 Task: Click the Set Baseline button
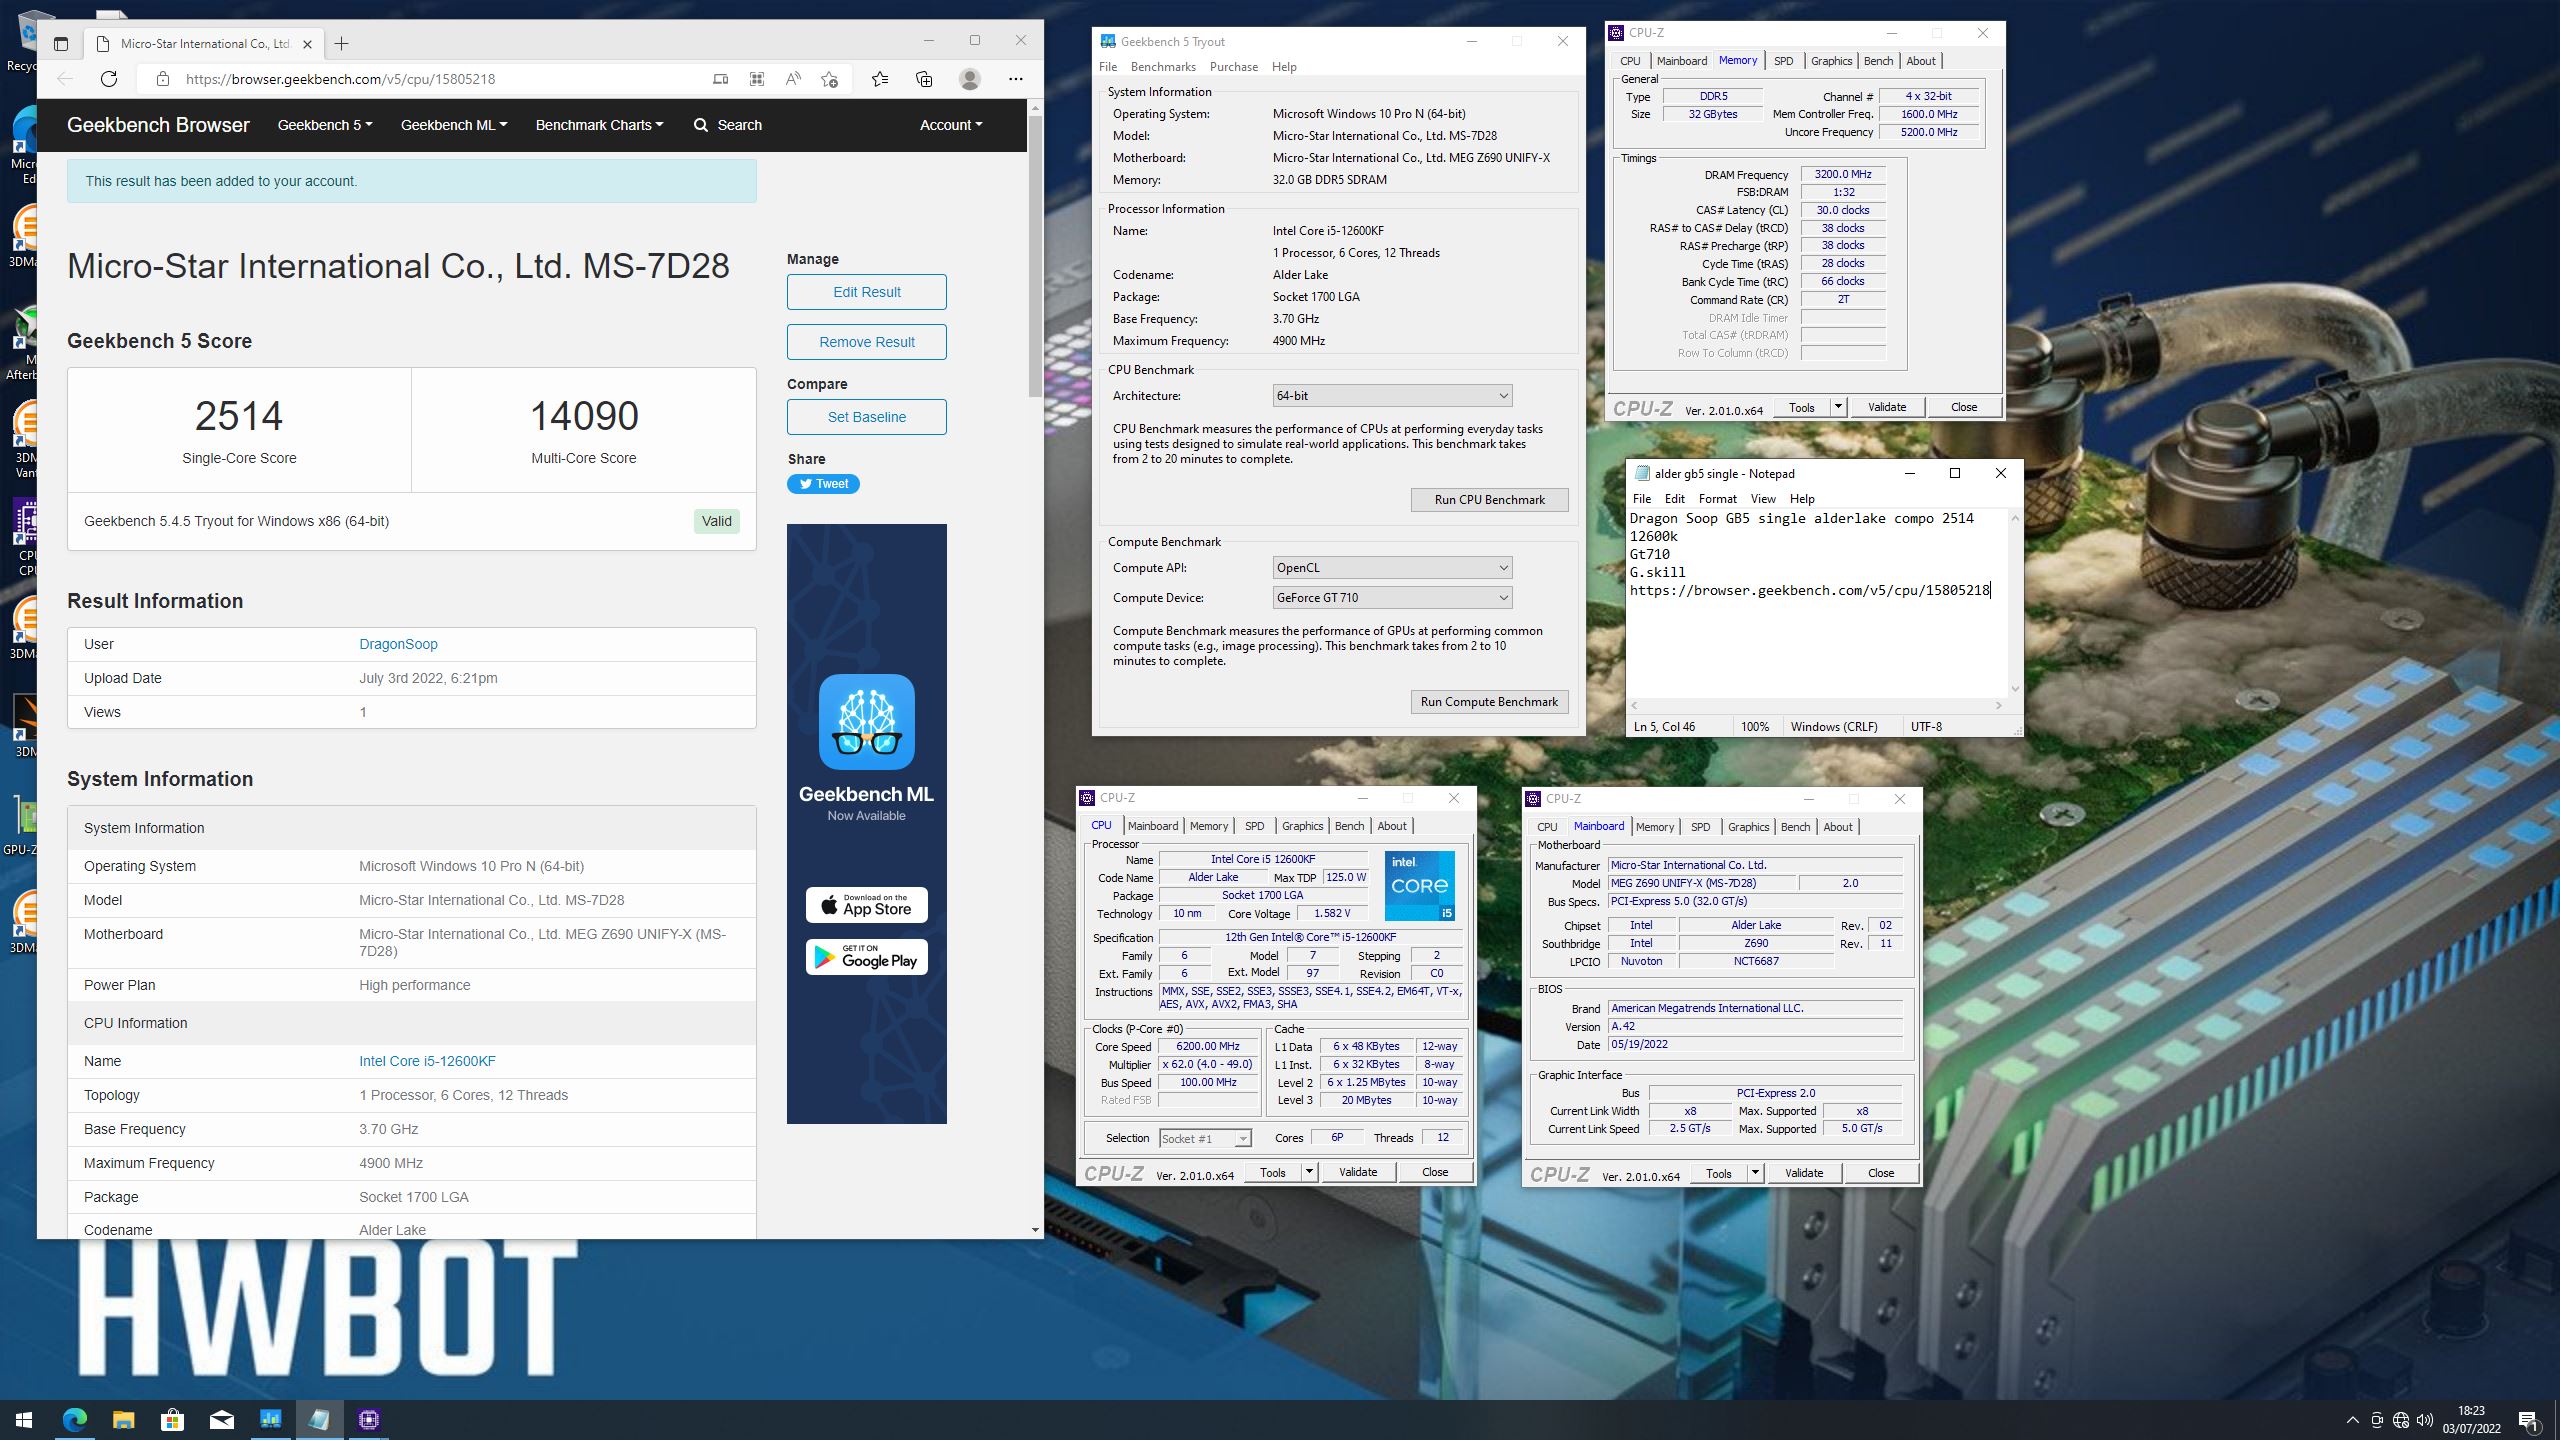point(866,417)
